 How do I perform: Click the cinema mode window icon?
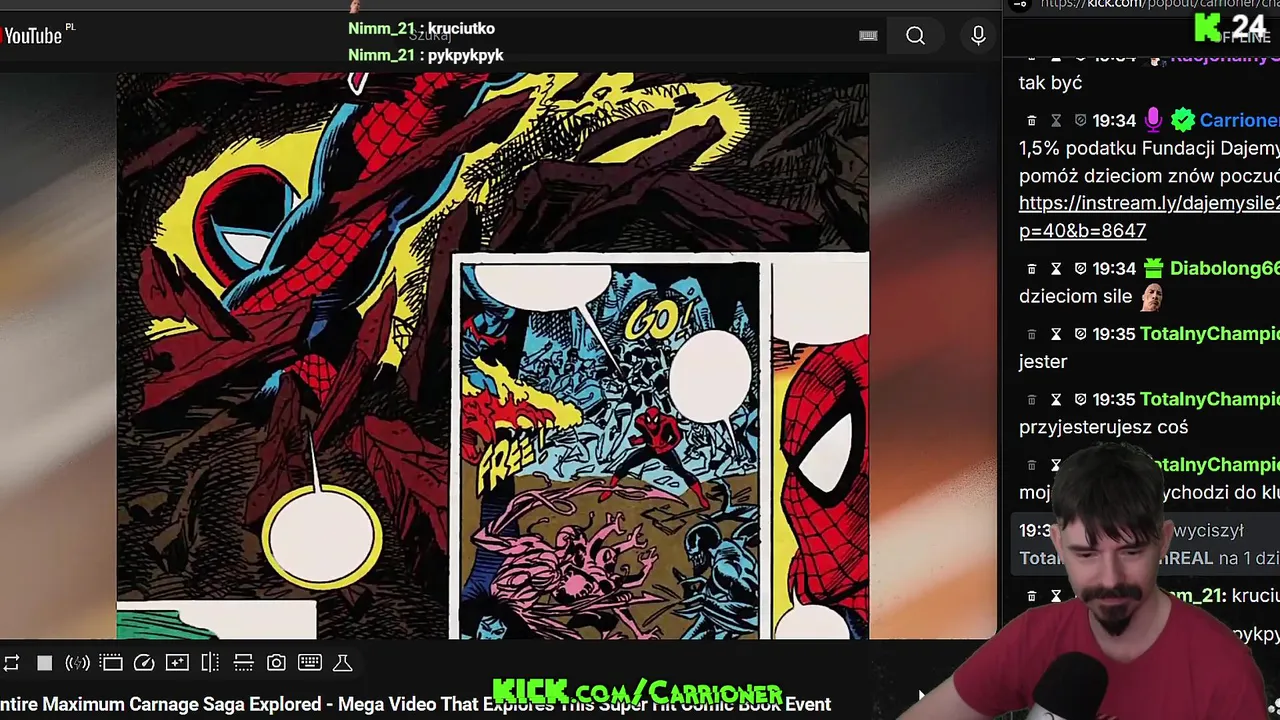[x=111, y=663]
